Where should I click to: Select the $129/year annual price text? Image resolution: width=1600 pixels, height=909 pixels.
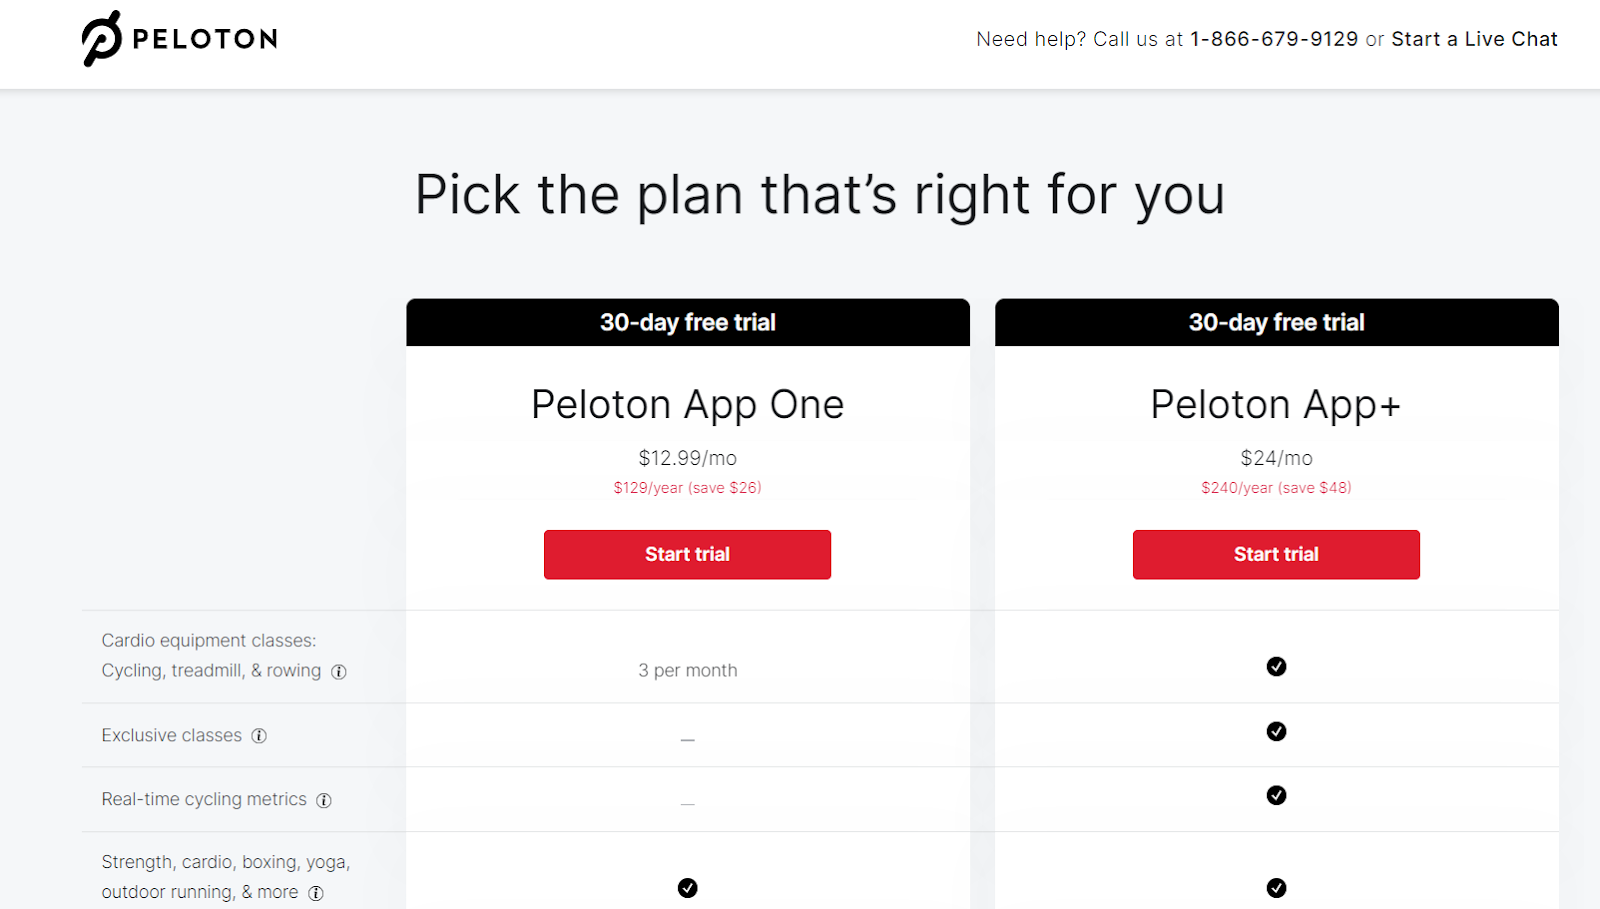coord(687,488)
